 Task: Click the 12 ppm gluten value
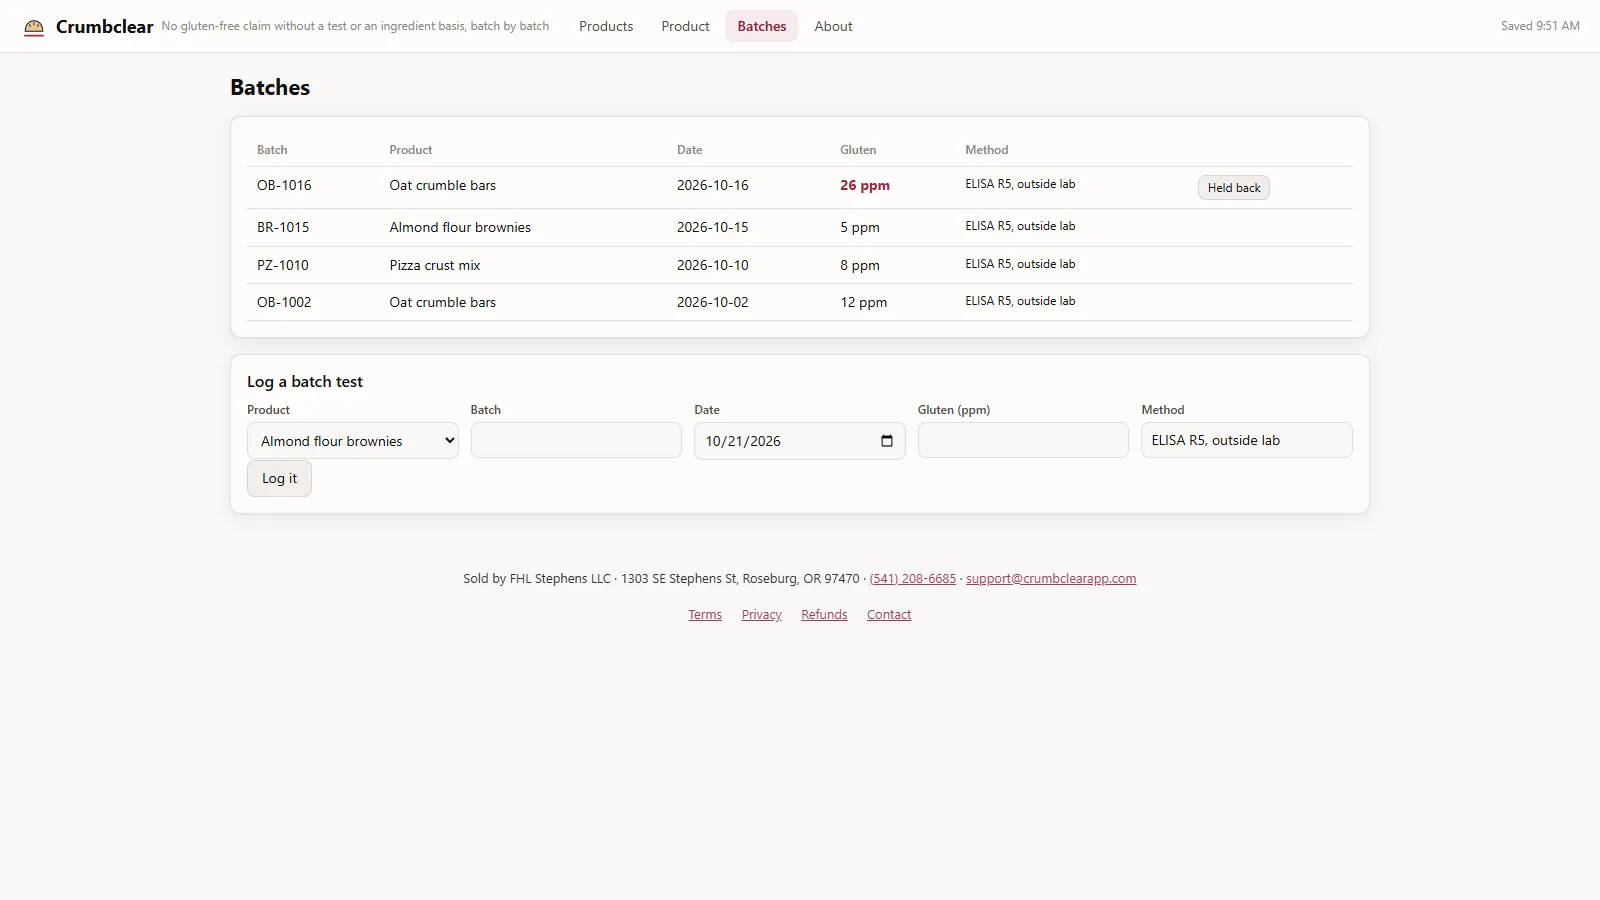point(864,303)
